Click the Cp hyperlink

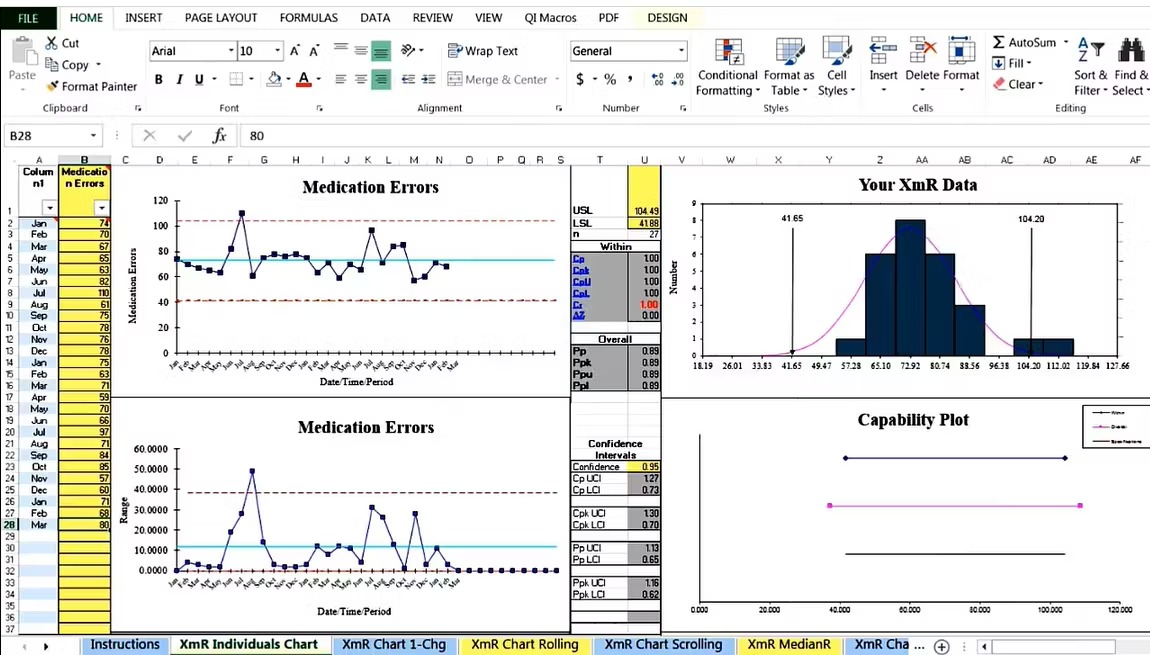pyautogui.click(x=579, y=259)
